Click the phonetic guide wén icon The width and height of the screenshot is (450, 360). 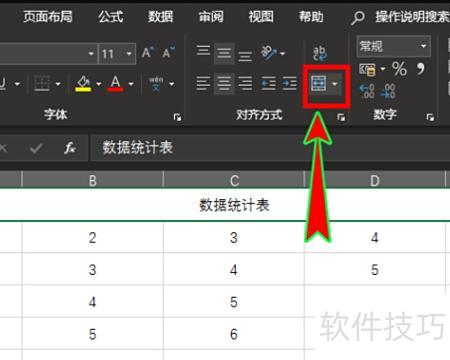tap(156, 84)
